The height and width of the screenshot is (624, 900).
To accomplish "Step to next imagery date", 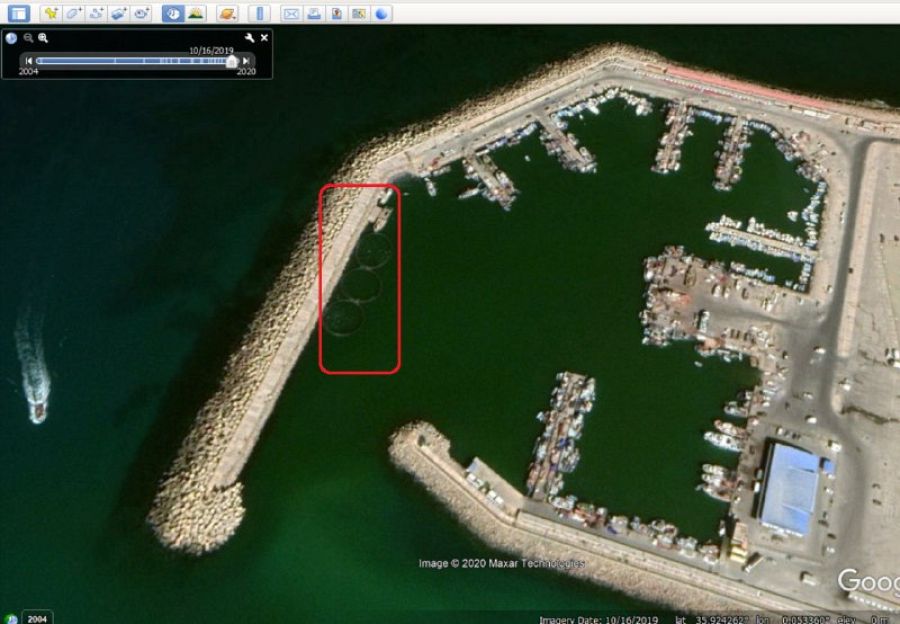I will coord(246,61).
